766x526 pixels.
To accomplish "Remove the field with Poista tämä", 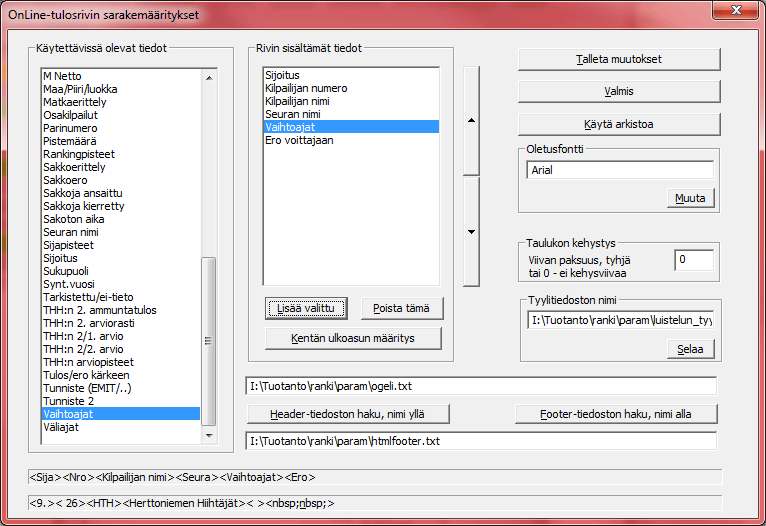I will coord(402,308).
